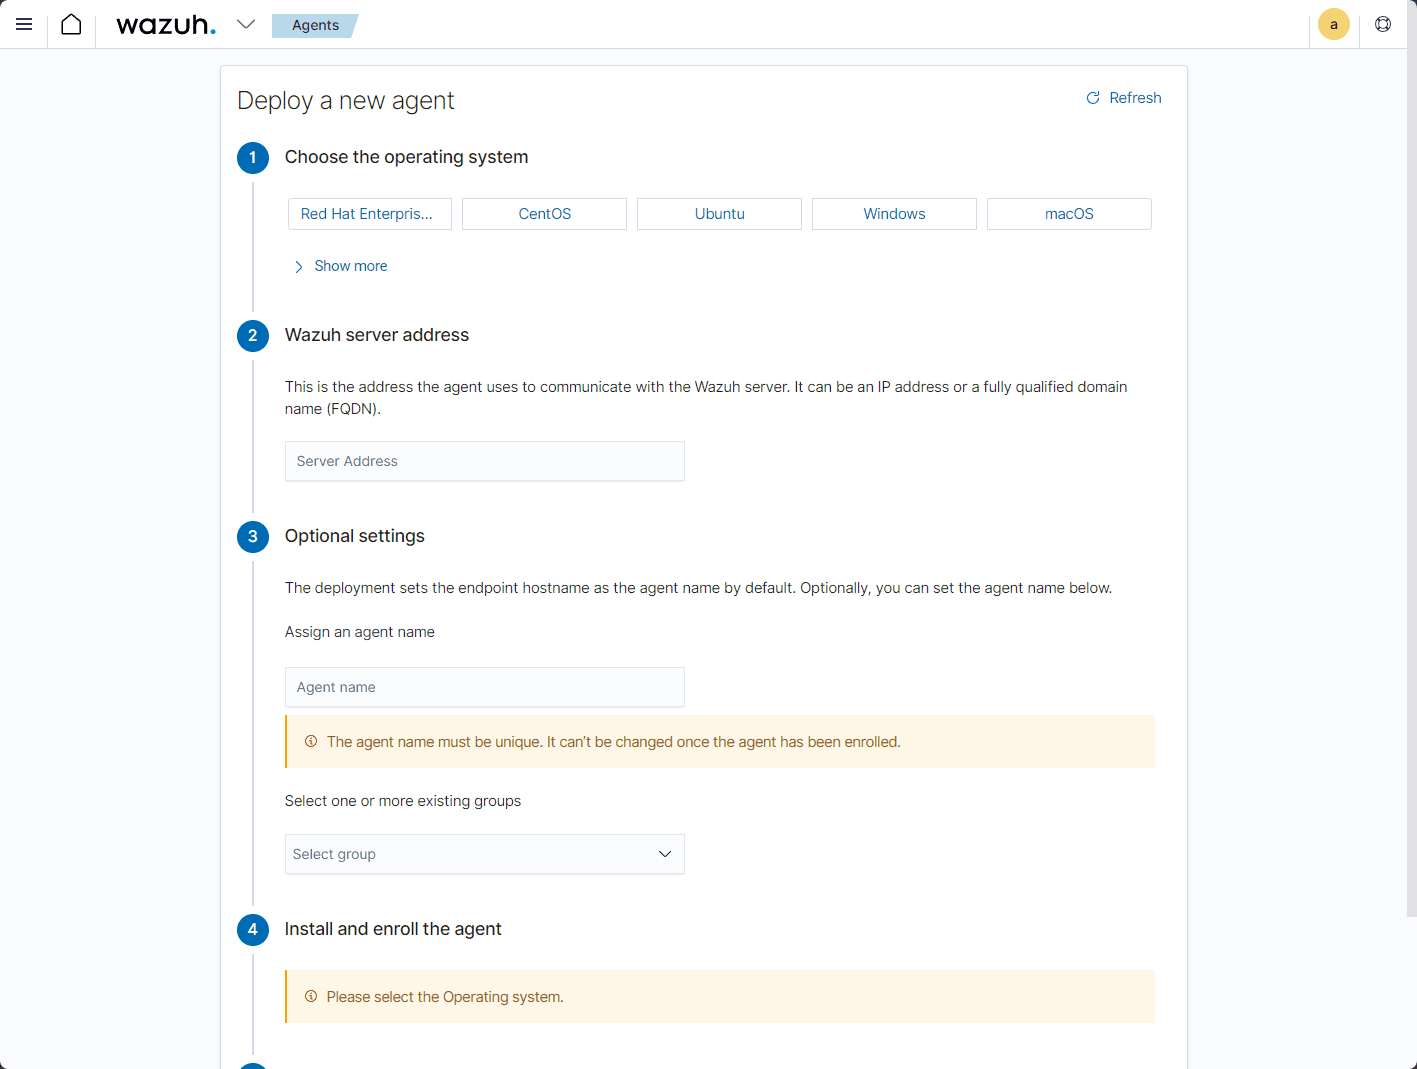1417x1069 pixels.
Task: Click the page vertical scrollbar
Action: click(1411, 480)
